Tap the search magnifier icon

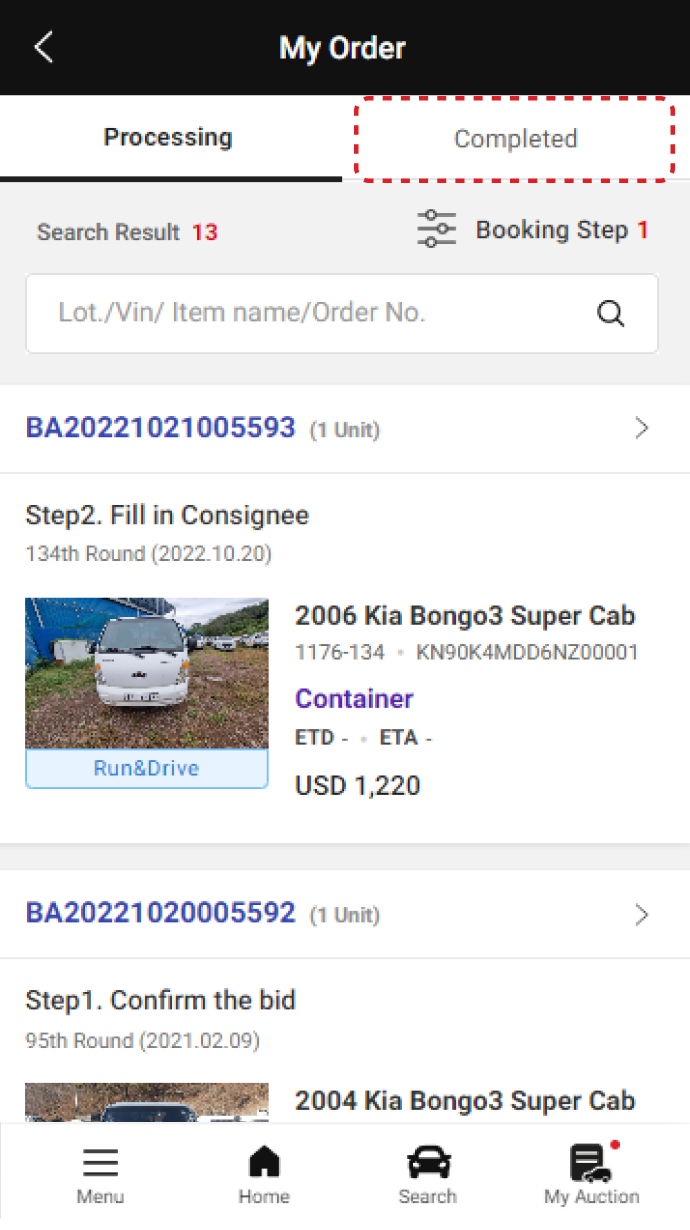tap(610, 313)
